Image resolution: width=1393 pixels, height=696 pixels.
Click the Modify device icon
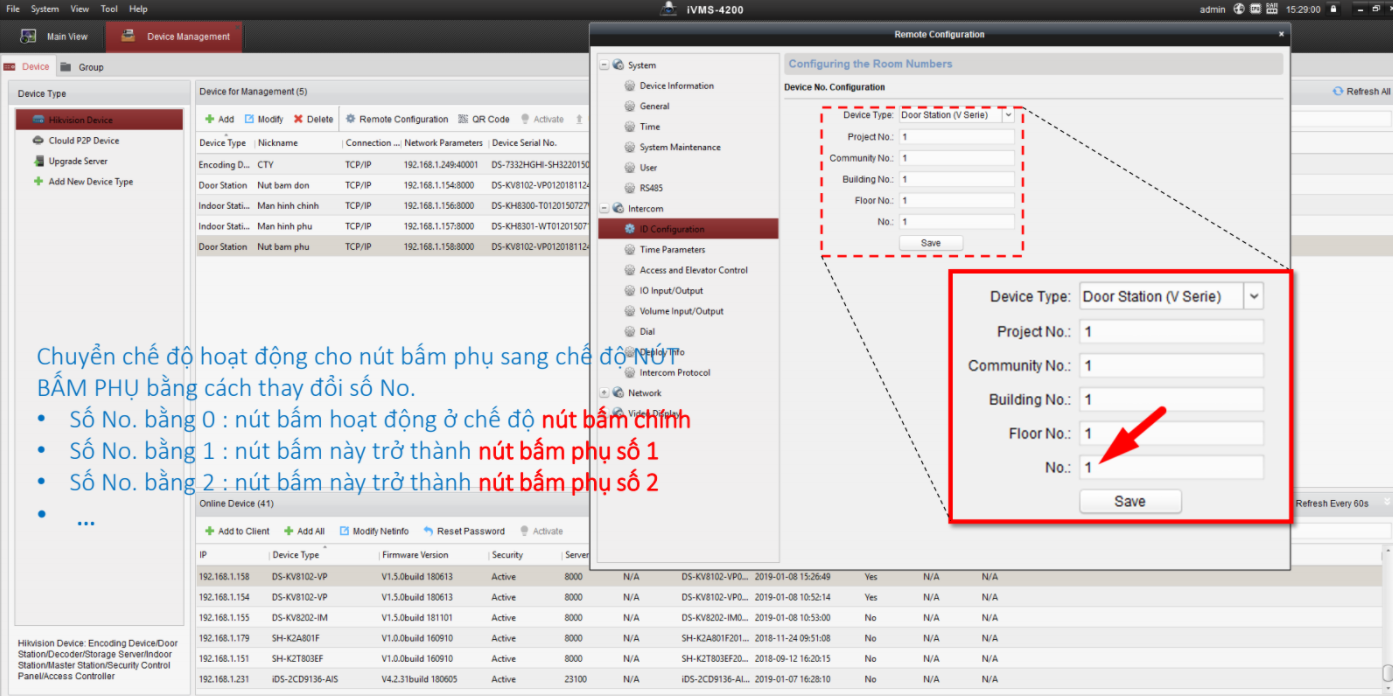(249, 119)
